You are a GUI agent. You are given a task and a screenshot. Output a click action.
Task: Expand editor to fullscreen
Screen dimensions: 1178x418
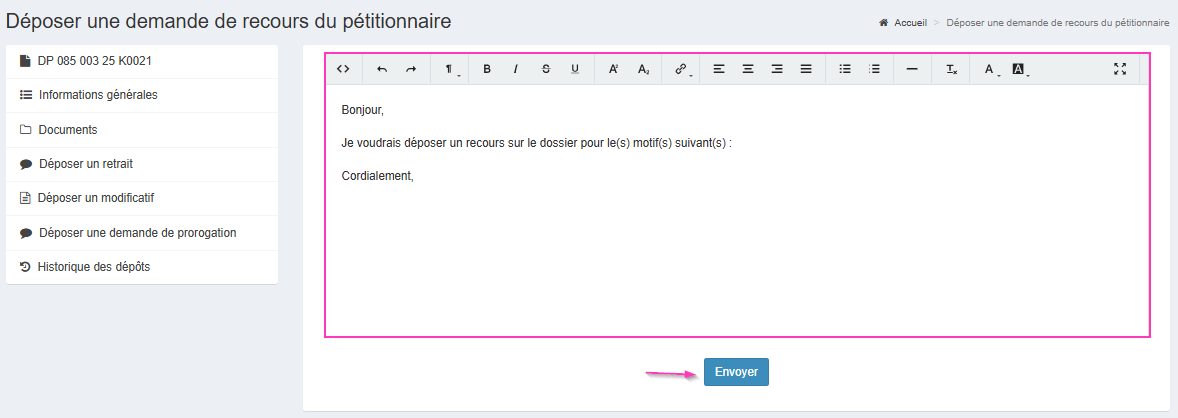click(1120, 69)
